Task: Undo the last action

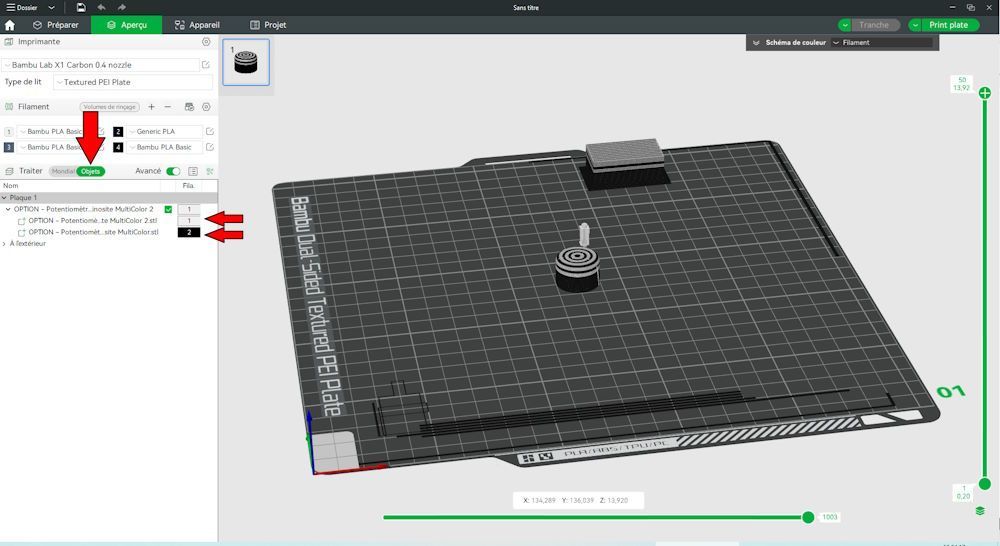Action: (101, 8)
